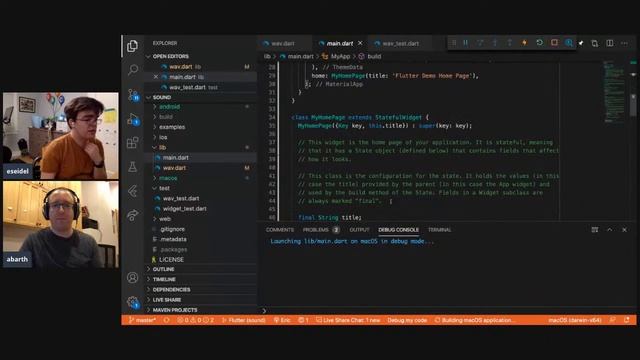Switch to wav_test.dart editor tab
The image size is (640, 360).
pyautogui.click(x=400, y=43)
